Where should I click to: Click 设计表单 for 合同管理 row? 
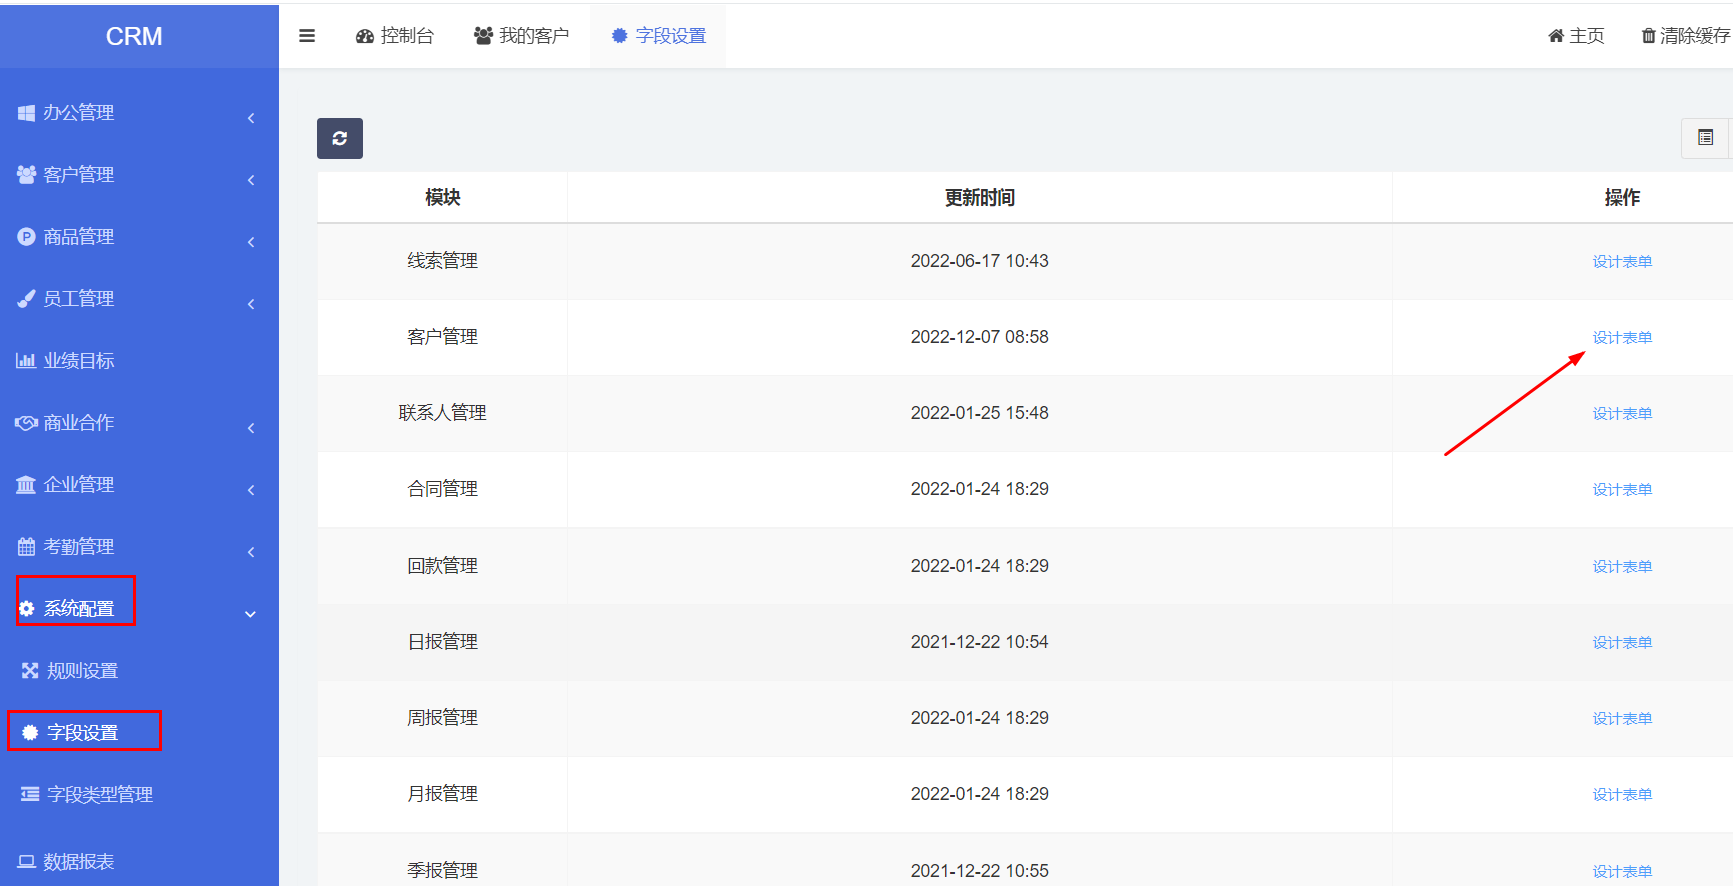coord(1622,490)
